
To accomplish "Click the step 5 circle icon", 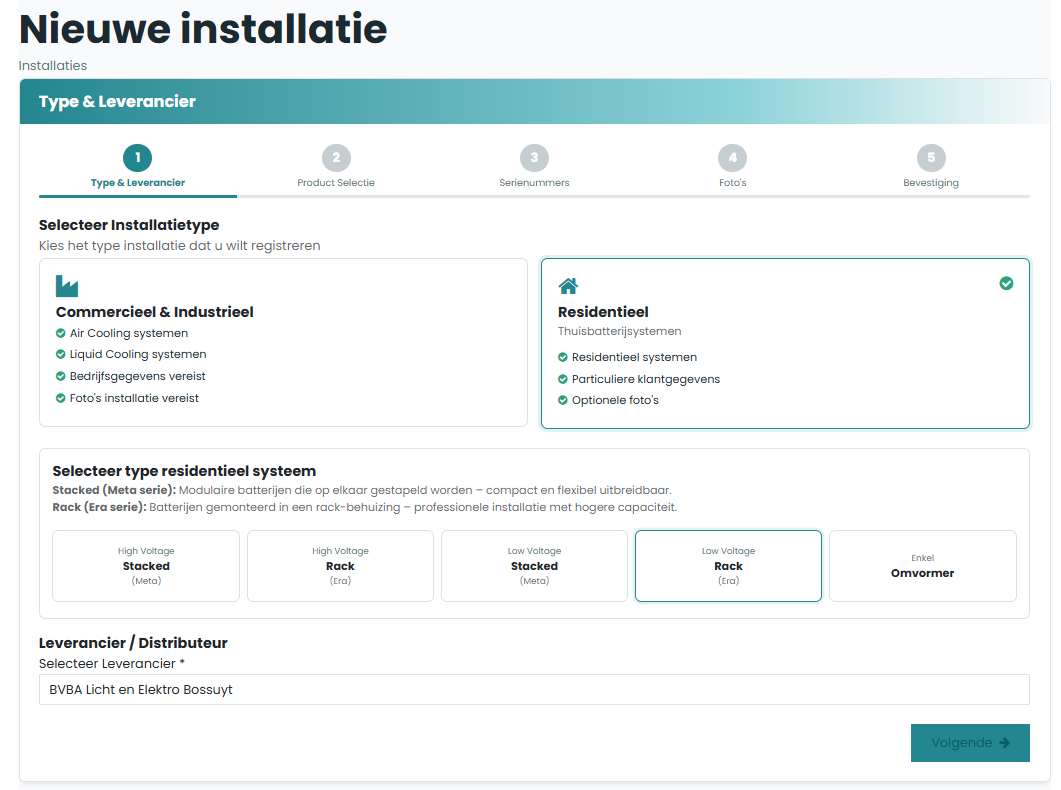I will (x=931, y=158).
